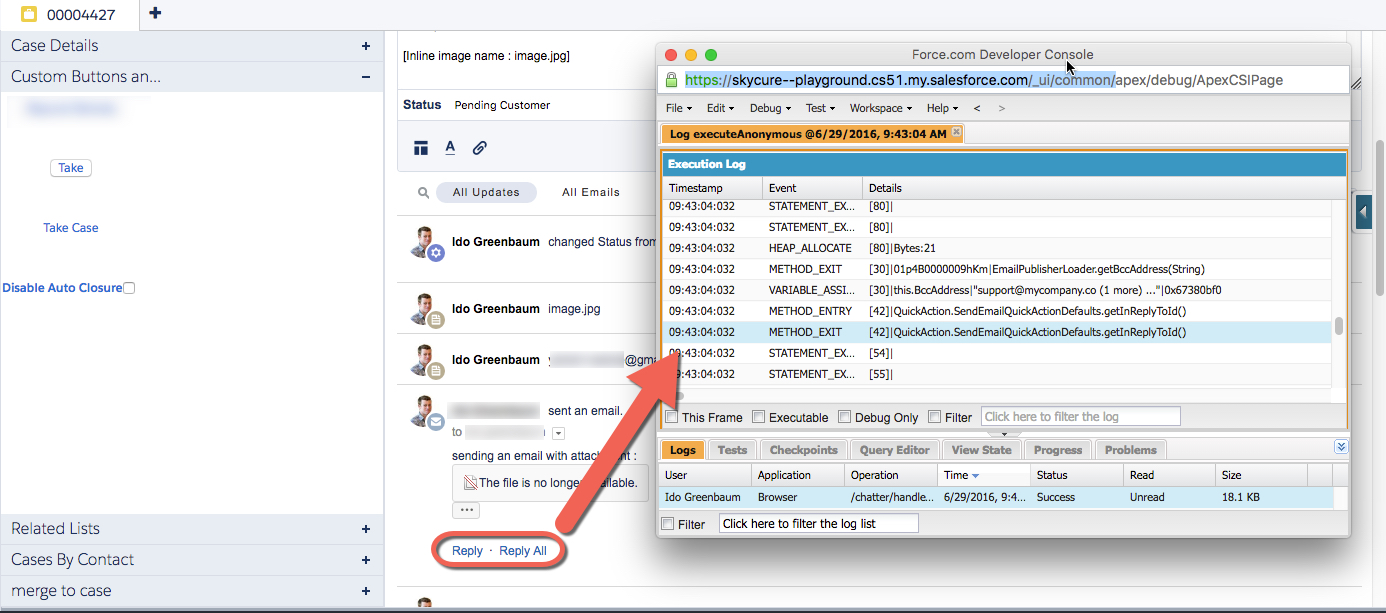Switch to Logs tab
1386x613 pixels.
(x=682, y=450)
